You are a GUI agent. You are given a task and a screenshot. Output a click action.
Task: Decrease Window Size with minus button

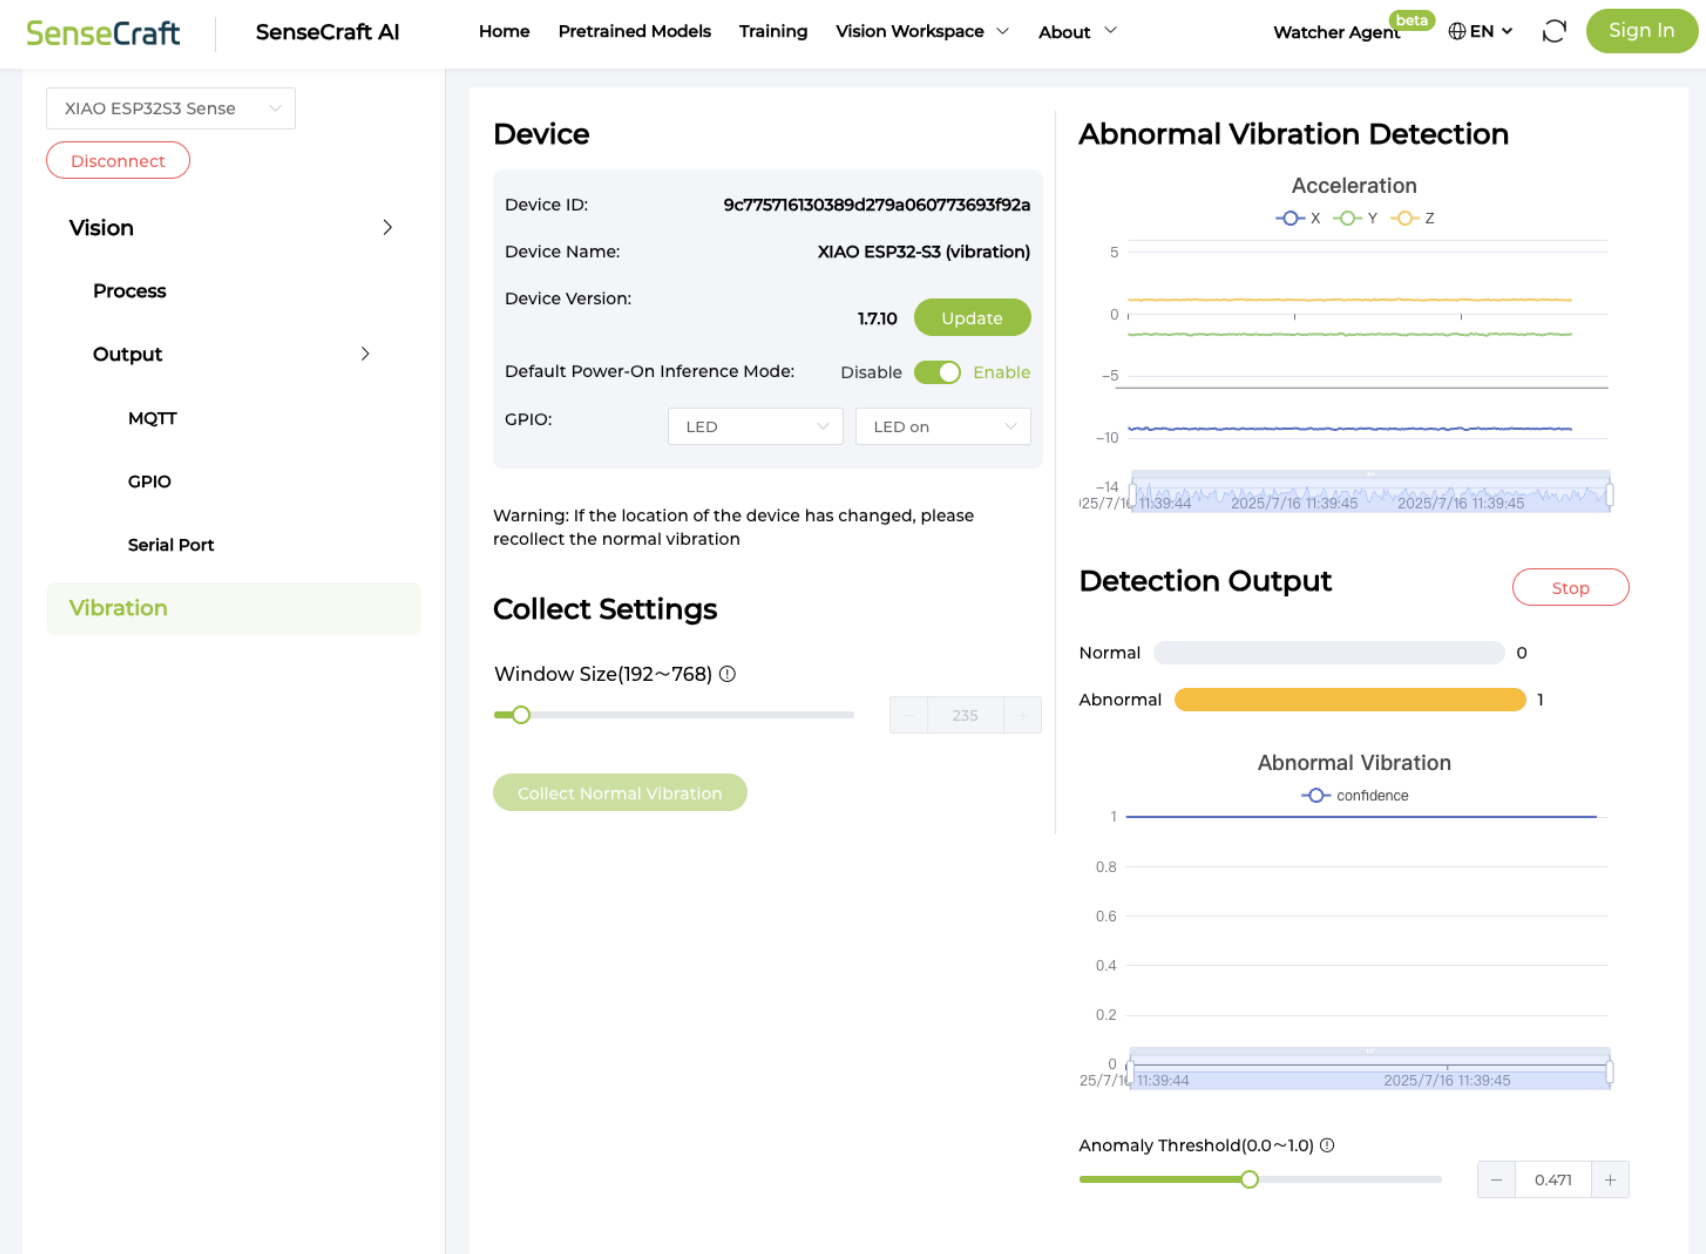(909, 715)
